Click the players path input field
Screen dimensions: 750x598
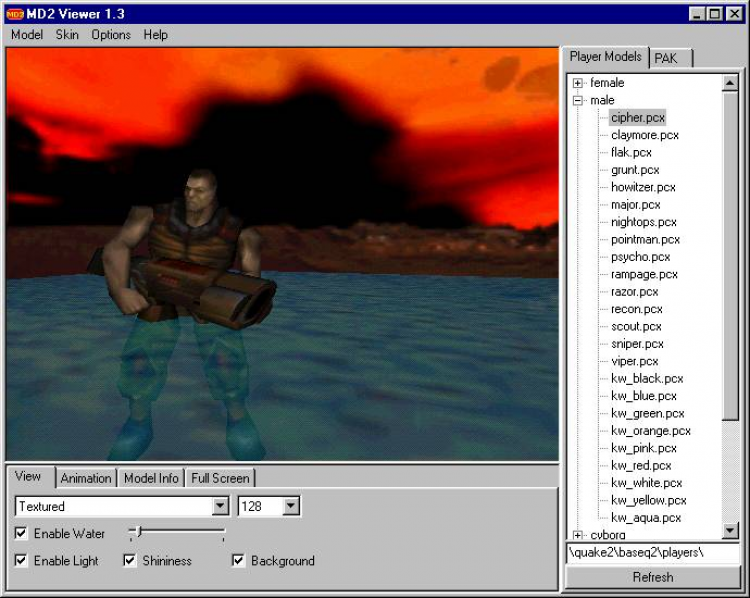coord(652,553)
